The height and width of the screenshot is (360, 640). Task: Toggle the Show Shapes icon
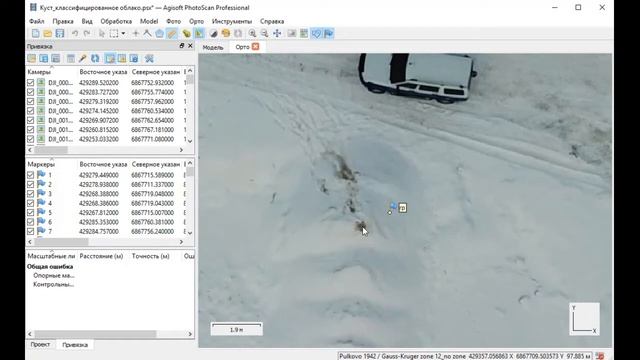click(316, 33)
